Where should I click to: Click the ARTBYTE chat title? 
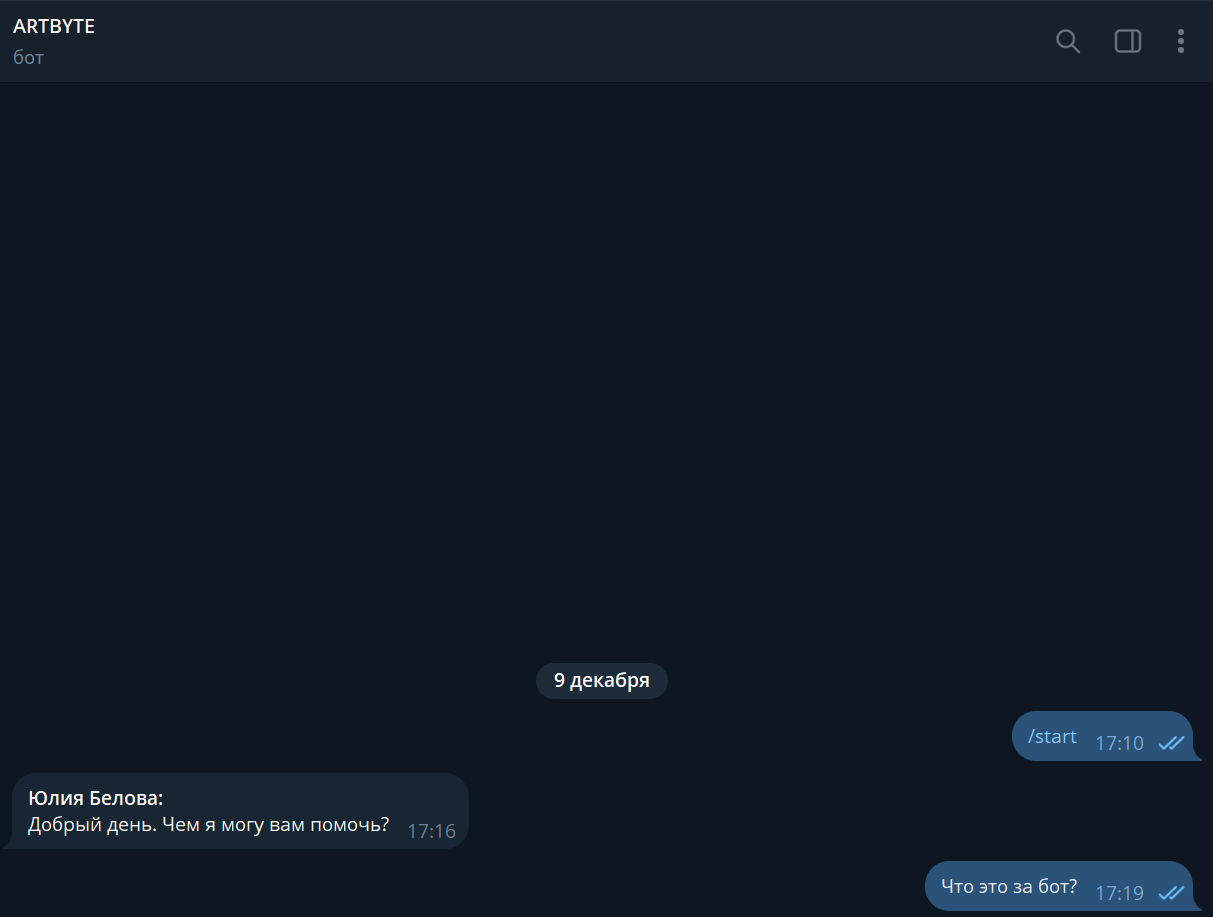coord(54,27)
